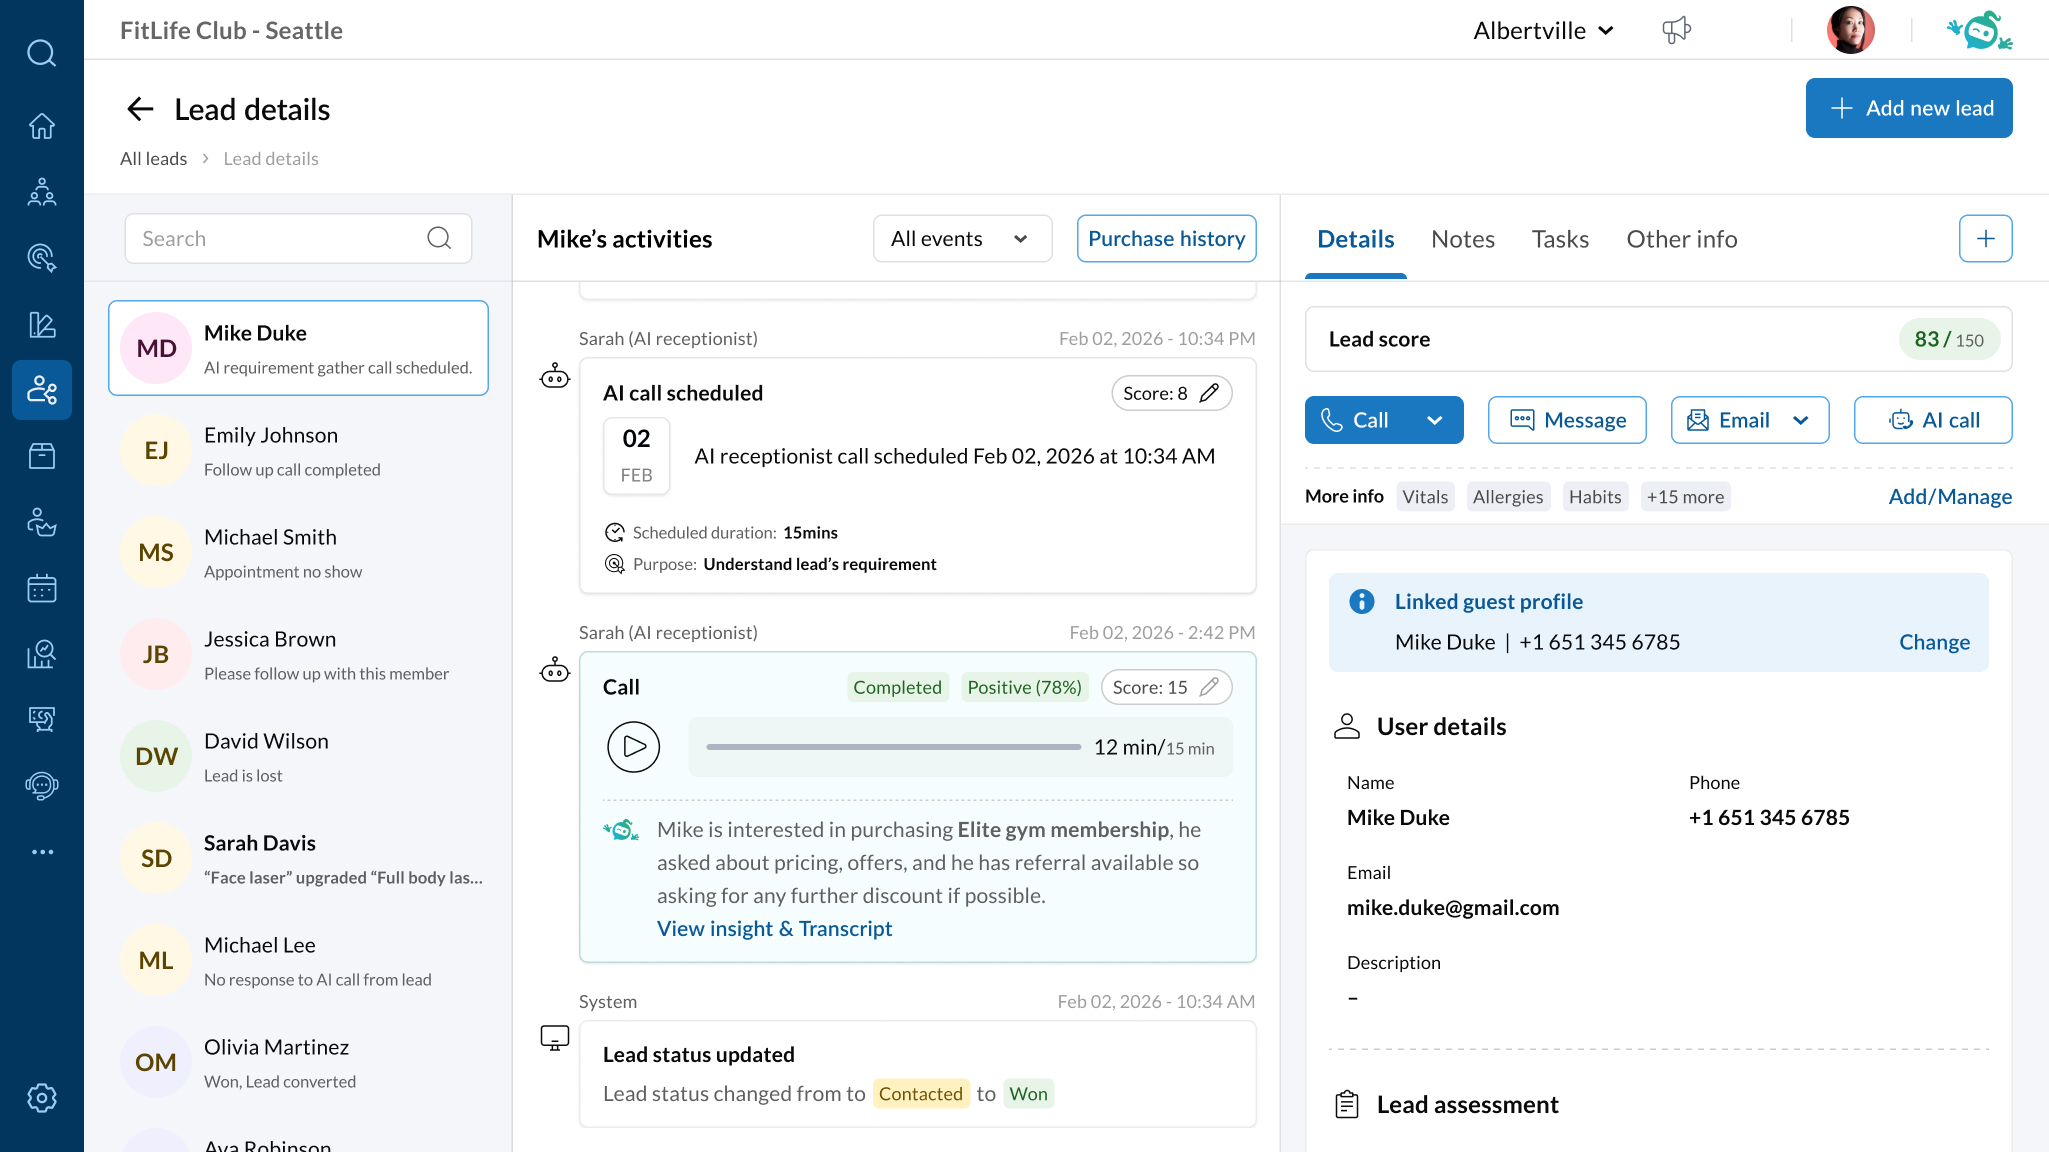
Task: Click the search icon in left sidebar
Action: coord(41,52)
